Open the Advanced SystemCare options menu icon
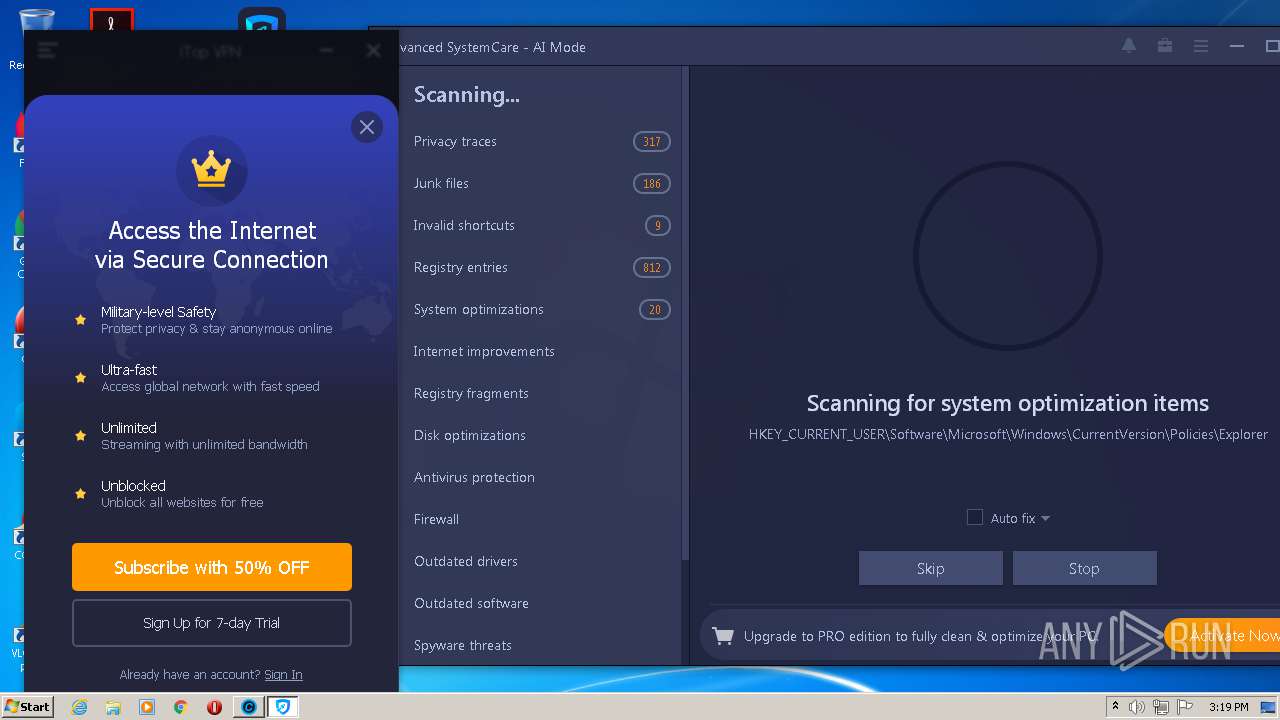Screen dimensions: 1280x720 (1201, 46)
